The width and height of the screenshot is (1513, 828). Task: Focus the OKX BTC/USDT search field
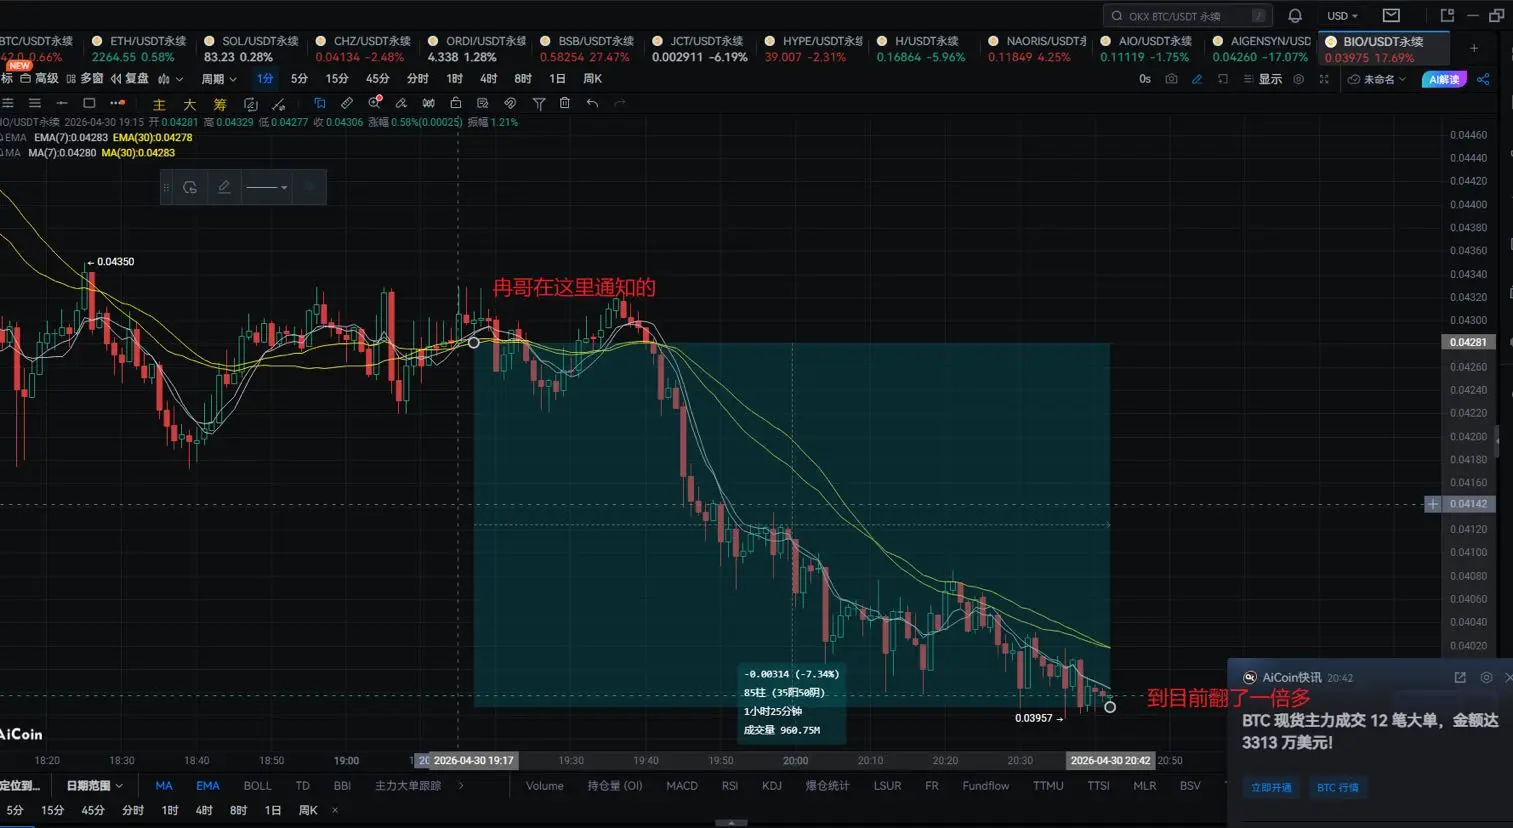(1188, 16)
